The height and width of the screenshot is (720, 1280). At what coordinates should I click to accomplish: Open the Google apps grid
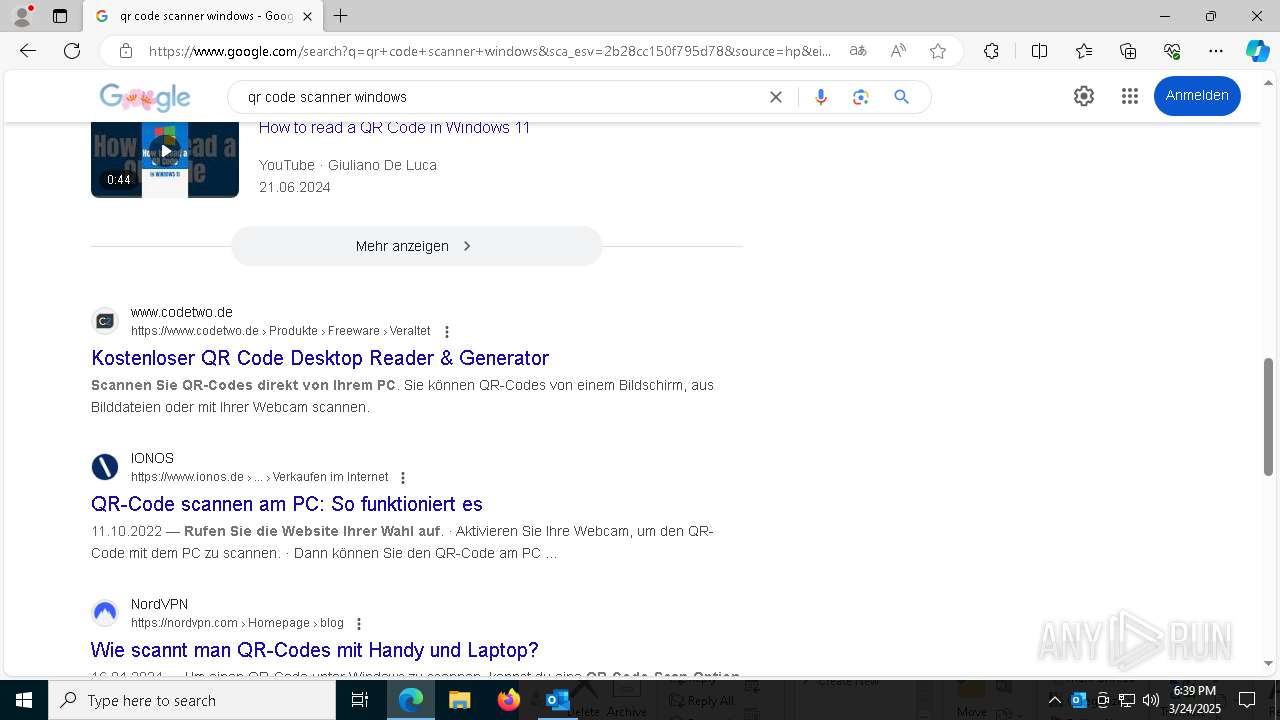pyautogui.click(x=1130, y=96)
